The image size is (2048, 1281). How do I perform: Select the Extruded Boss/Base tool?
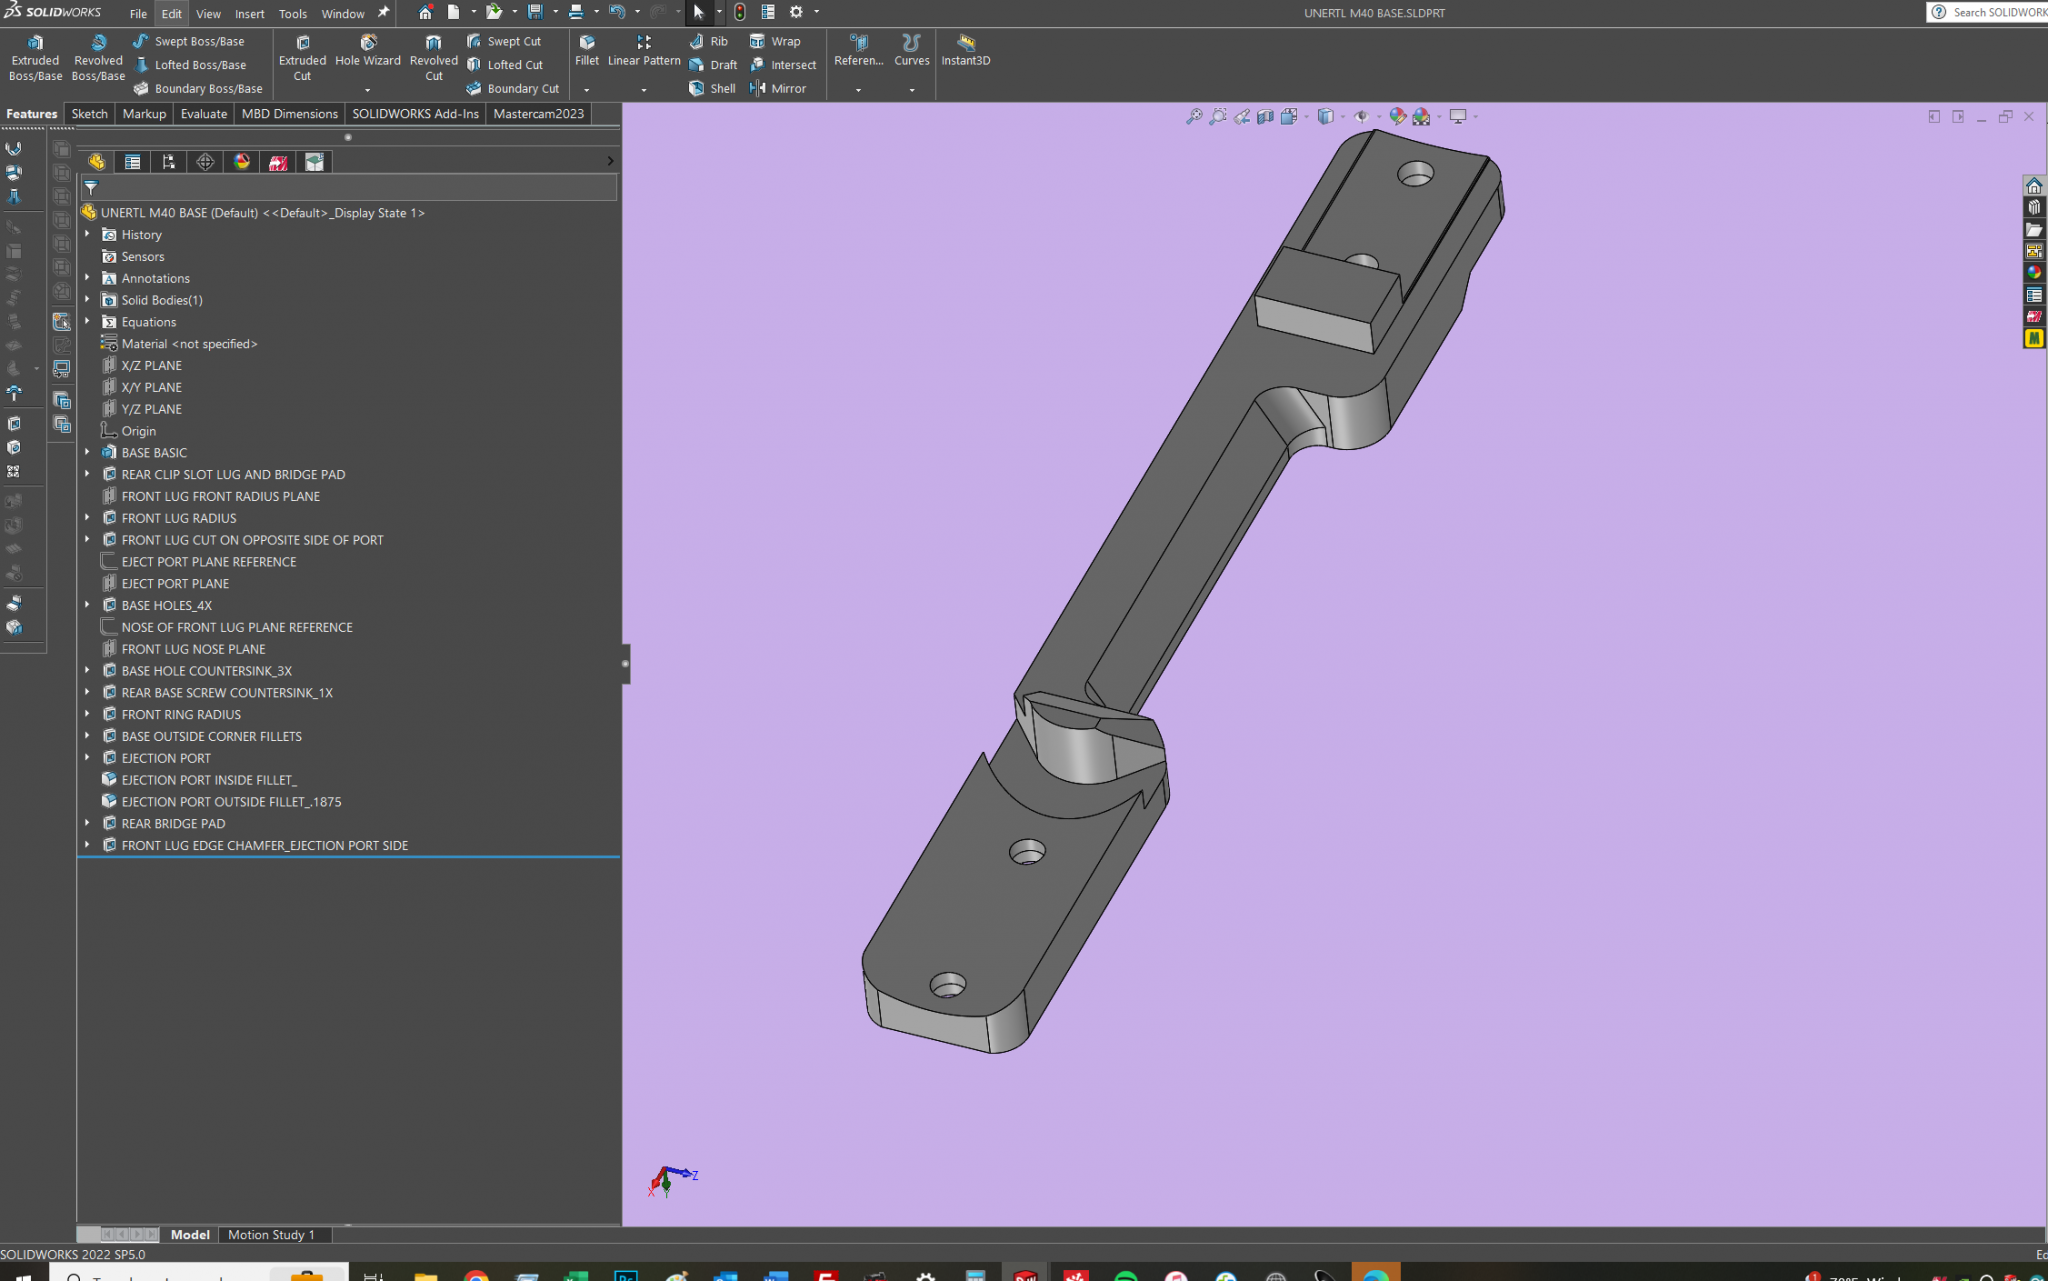tap(35, 58)
